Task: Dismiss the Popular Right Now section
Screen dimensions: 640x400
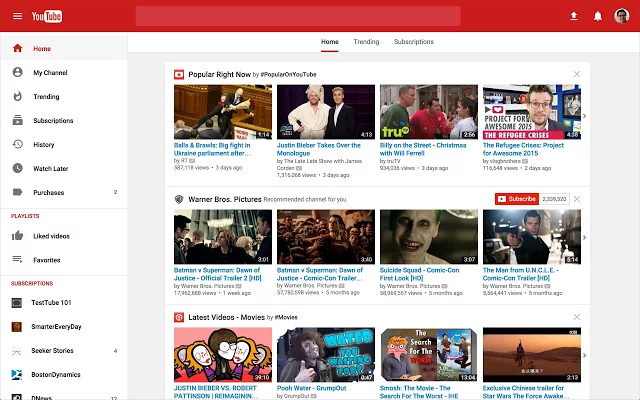Action: [576, 74]
